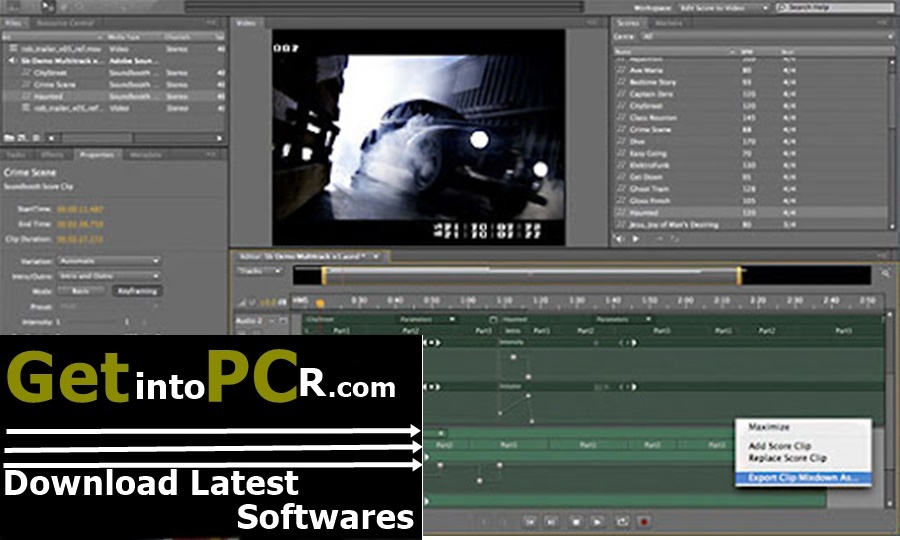
Task: Toggle the auto-play speaker icon in the Scores panel
Action: click(x=619, y=239)
